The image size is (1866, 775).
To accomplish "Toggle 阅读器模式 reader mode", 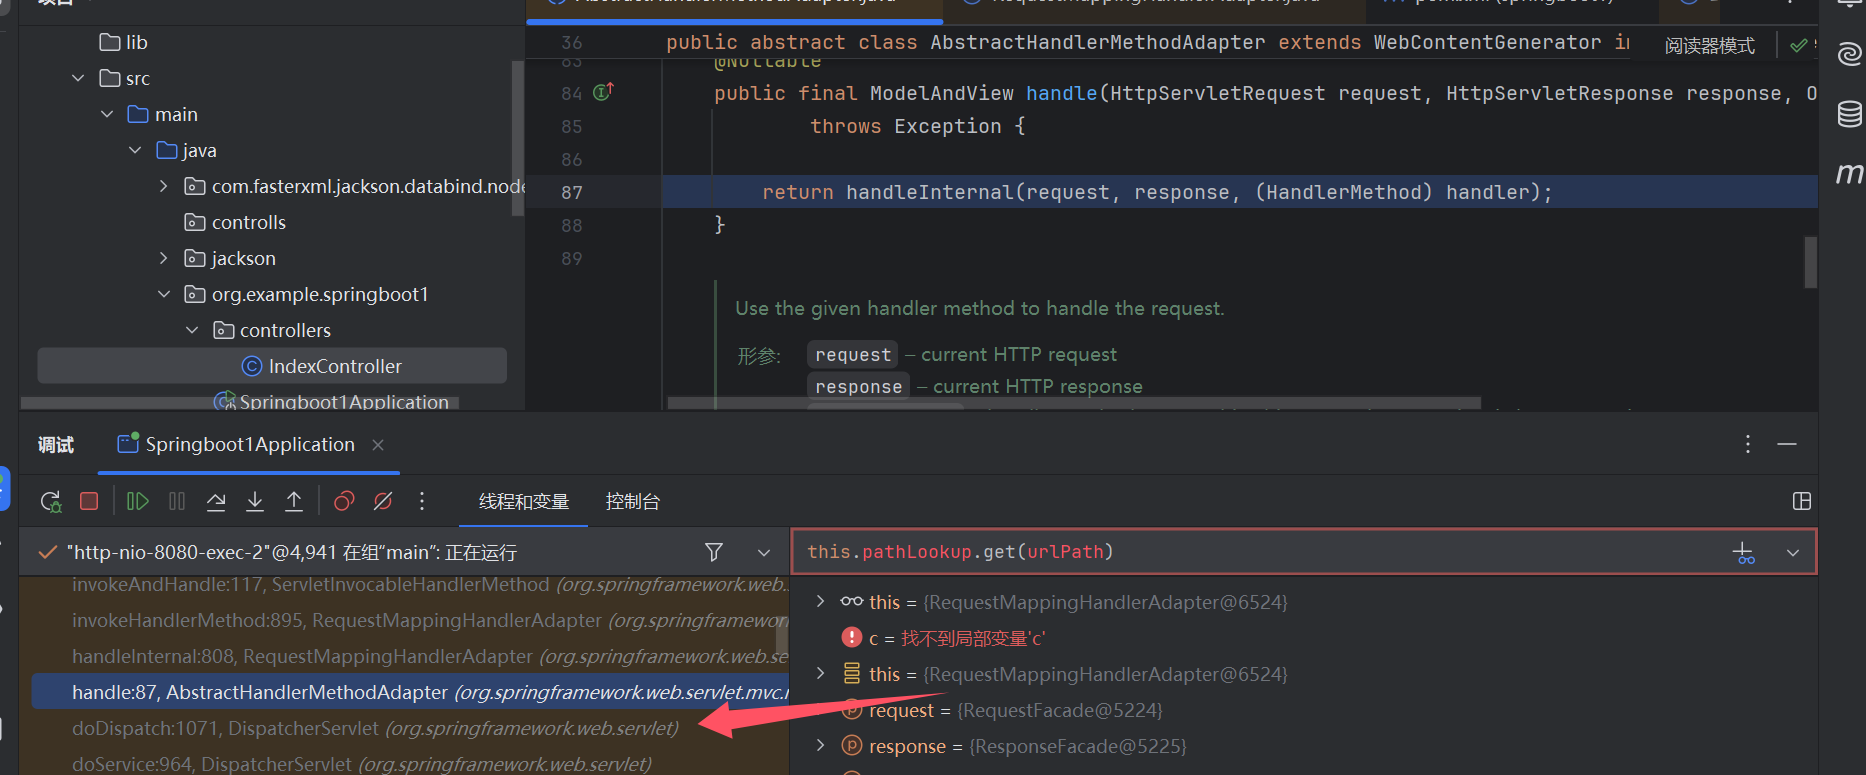I will [x=1710, y=46].
